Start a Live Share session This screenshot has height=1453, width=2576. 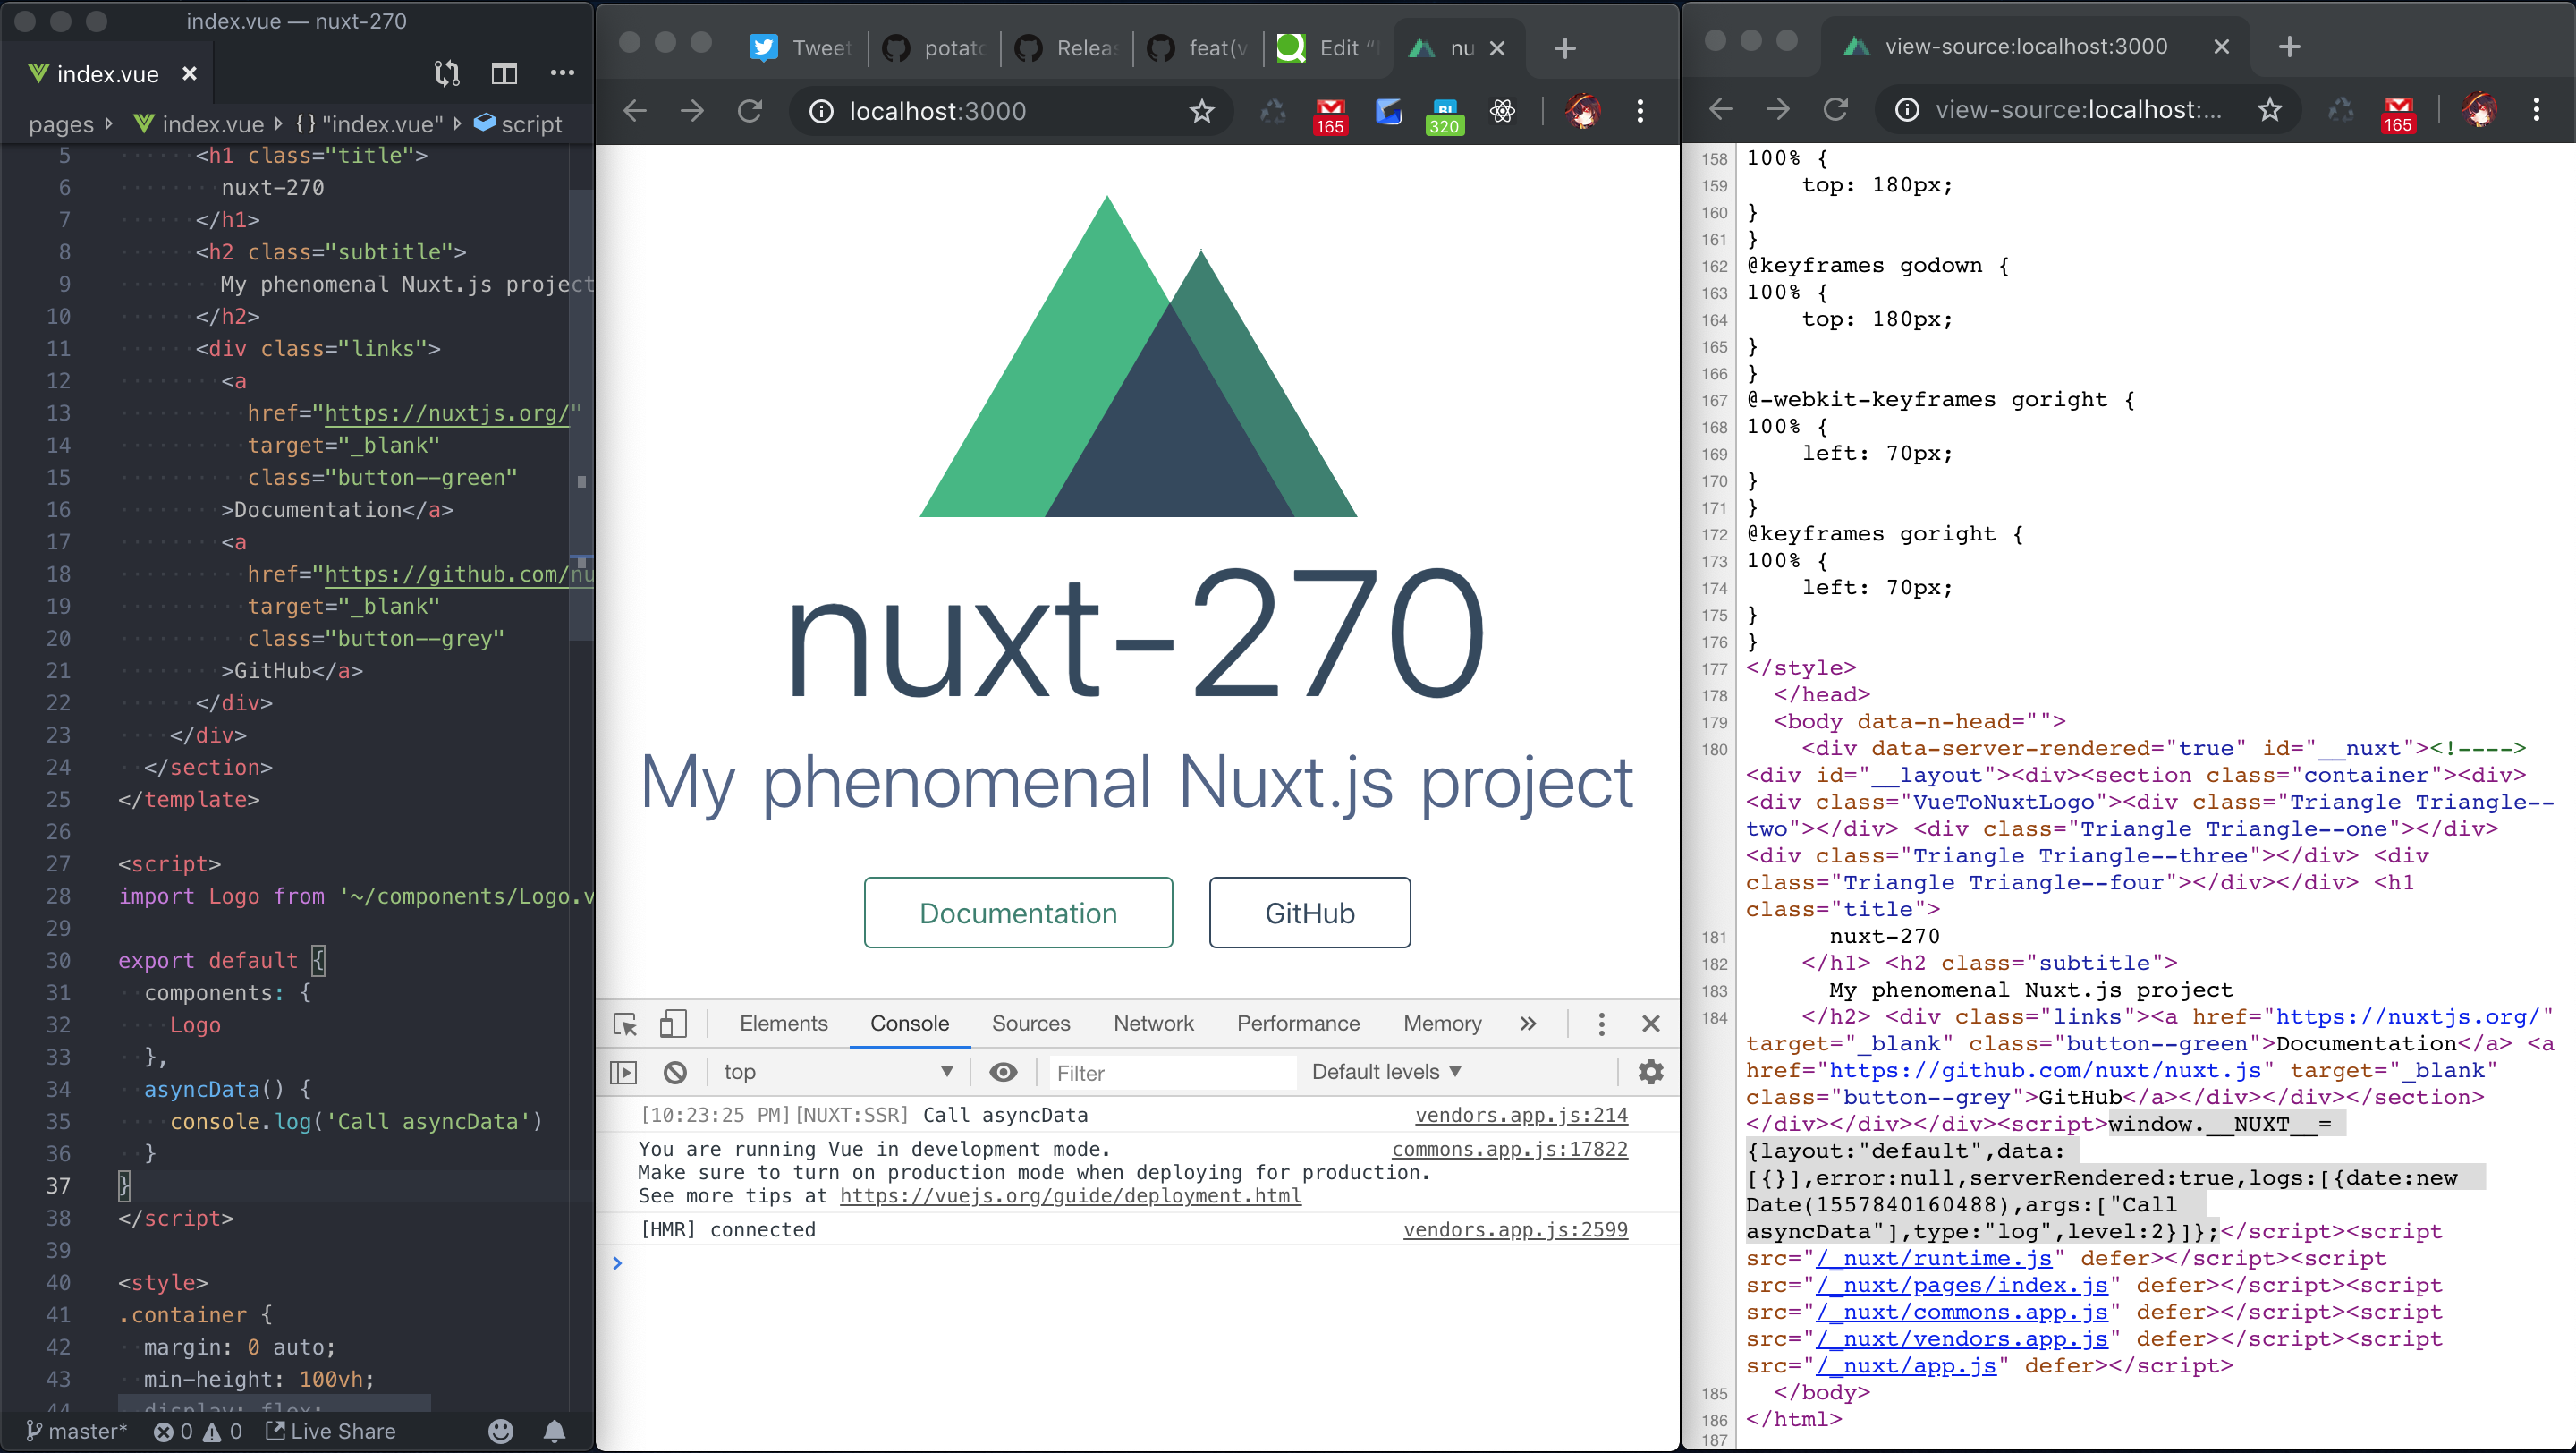330,1430
